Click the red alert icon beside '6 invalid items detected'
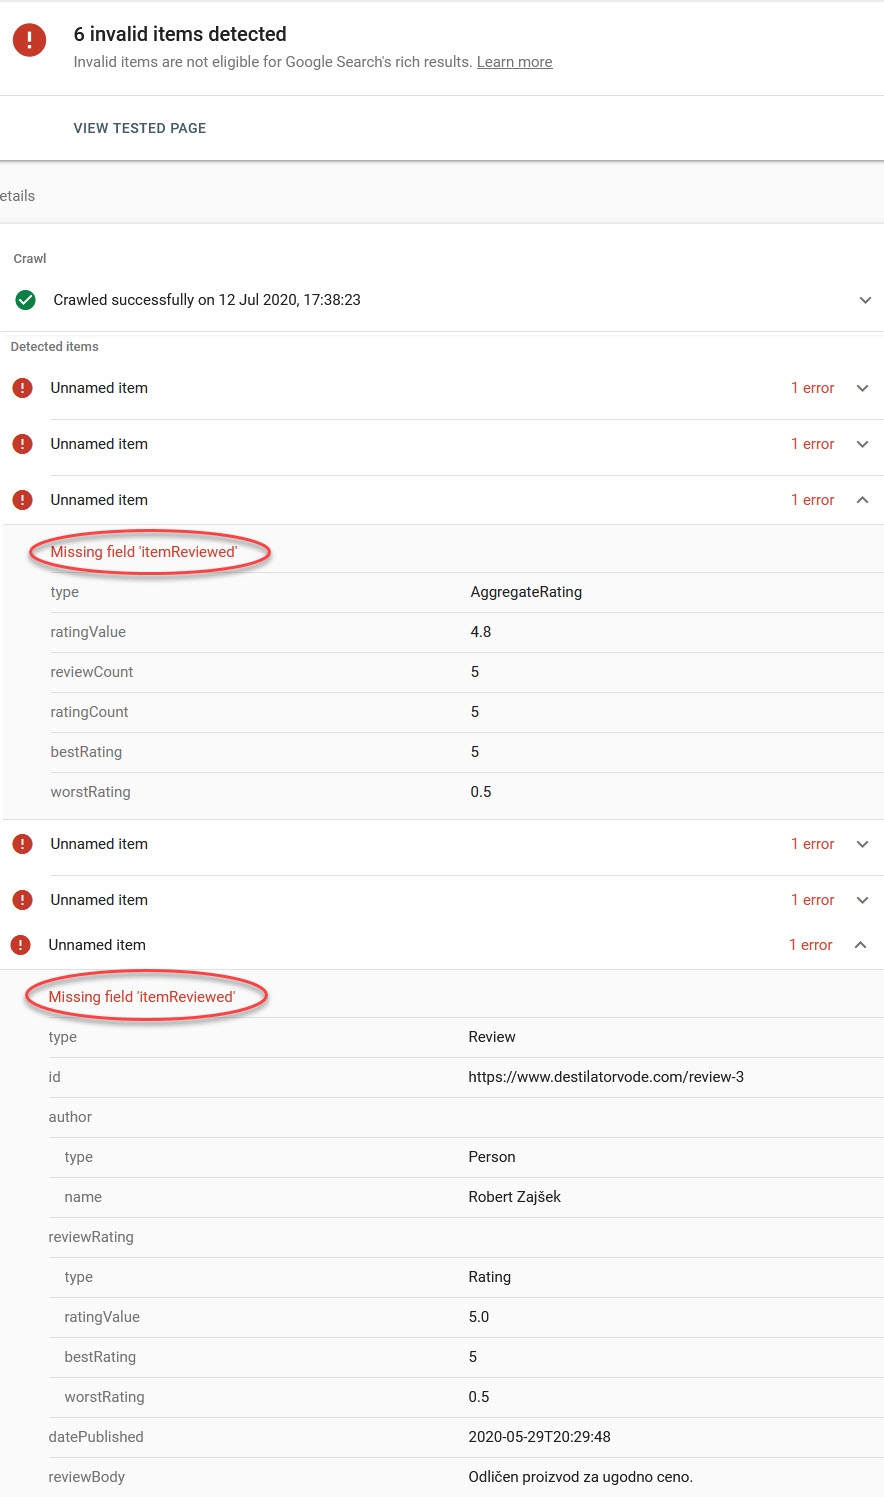This screenshot has width=884, height=1497. (x=29, y=40)
